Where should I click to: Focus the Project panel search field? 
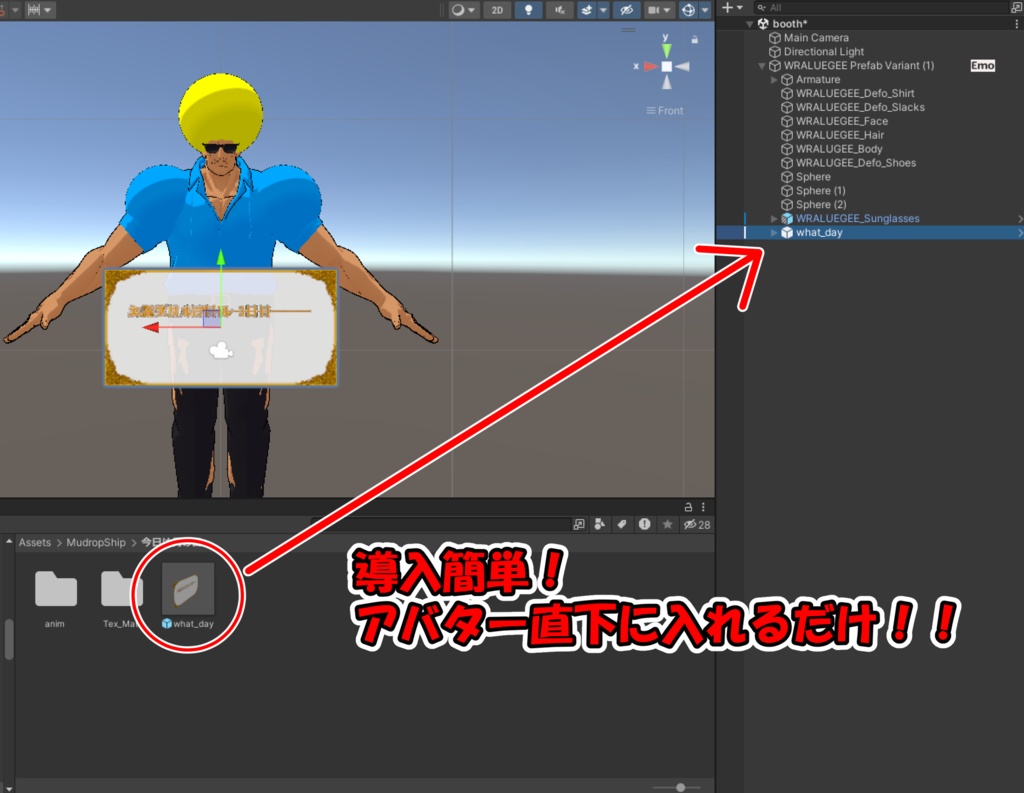pos(441,524)
